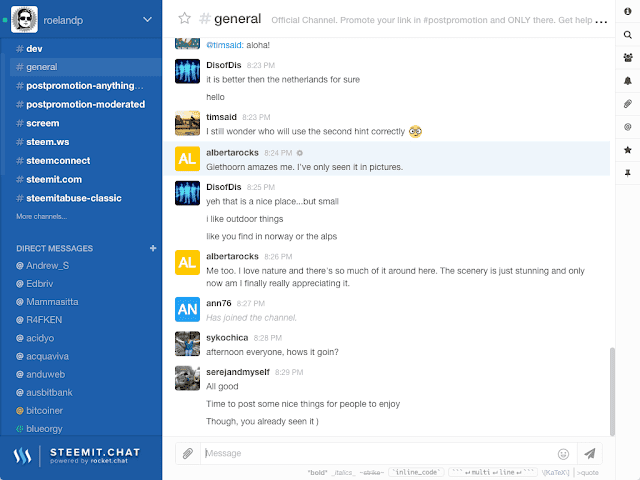640x480 pixels.
Task: Star the general channel as favorite
Action: coord(184,18)
